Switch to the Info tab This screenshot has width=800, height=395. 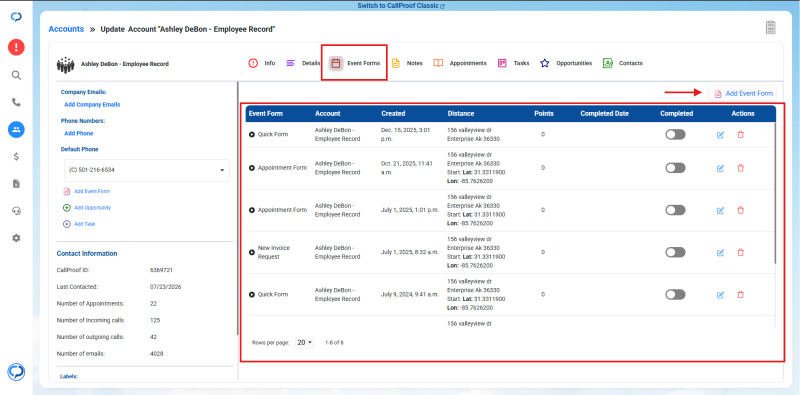262,63
